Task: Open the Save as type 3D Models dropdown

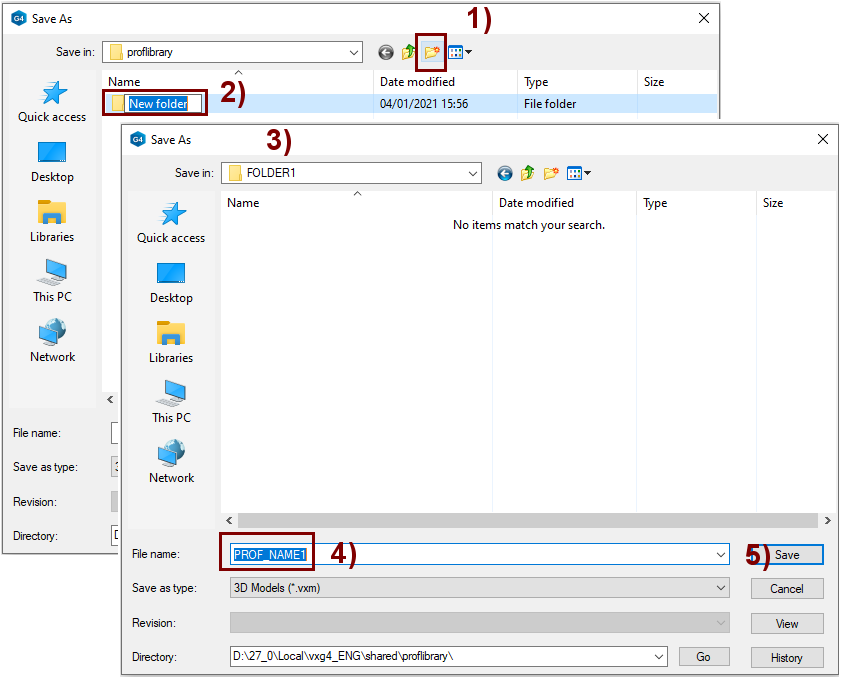Action: pyautogui.click(x=721, y=588)
